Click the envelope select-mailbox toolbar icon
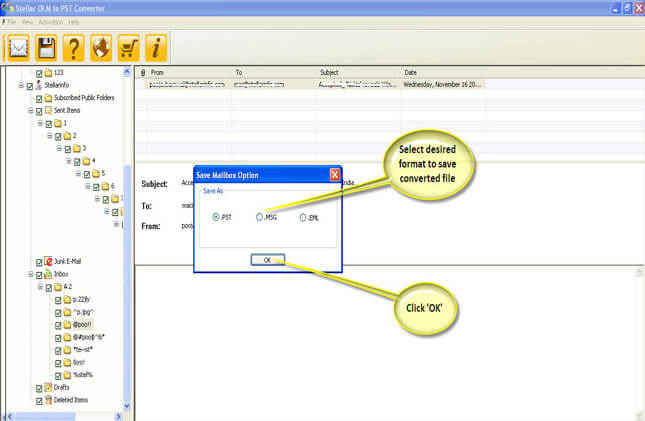 18,48
